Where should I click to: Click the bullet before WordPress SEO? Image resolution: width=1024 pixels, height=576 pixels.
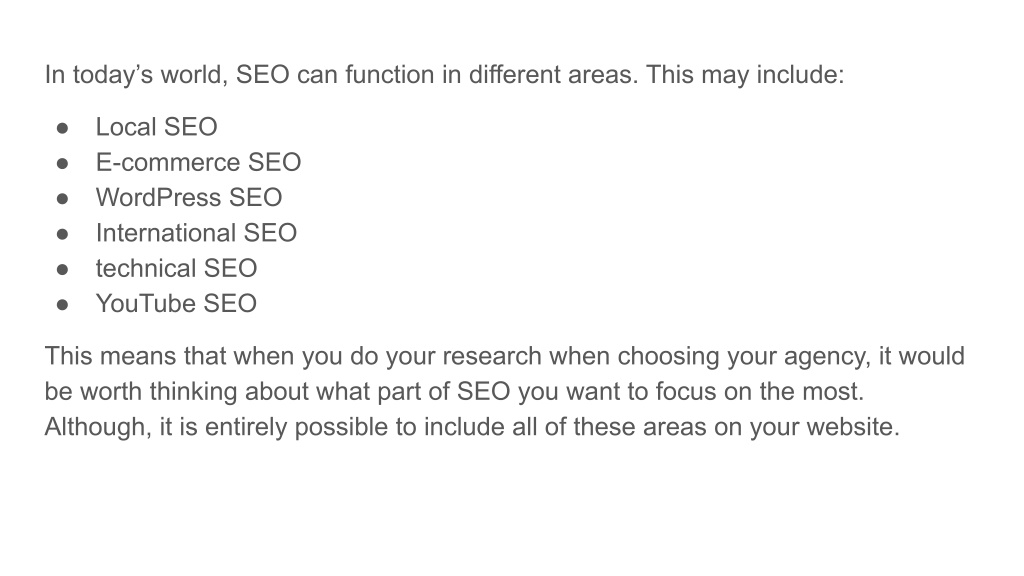[x=63, y=199]
